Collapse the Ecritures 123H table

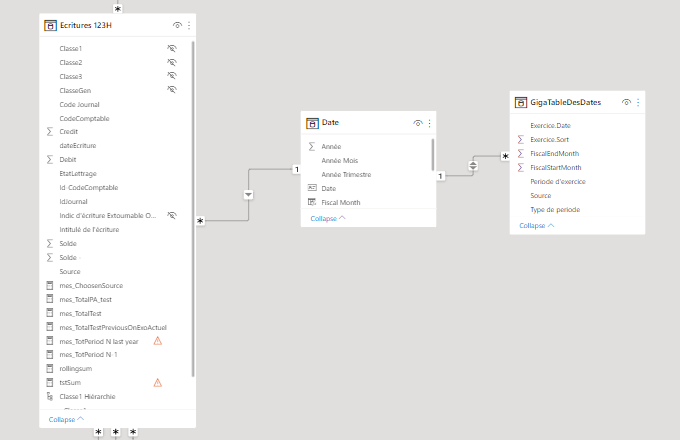pyautogui.click(x=66, y=420)
